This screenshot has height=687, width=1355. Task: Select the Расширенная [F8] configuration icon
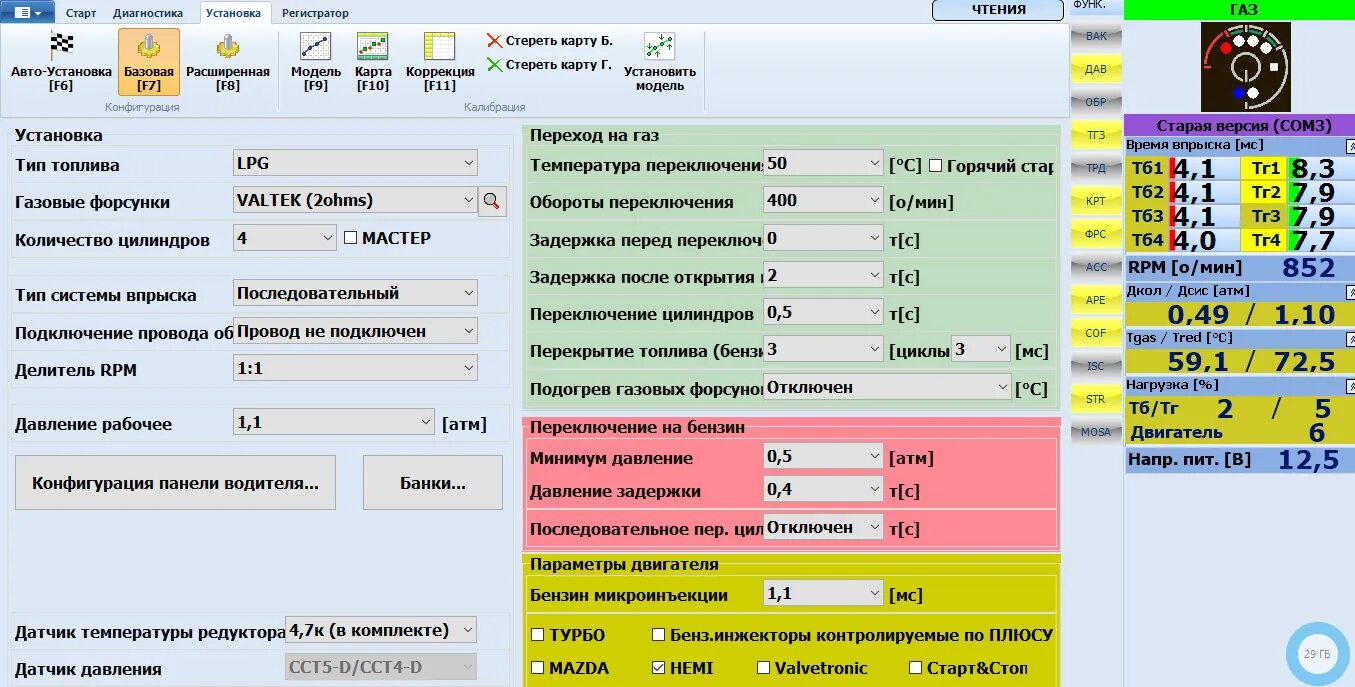click(228, 61)
